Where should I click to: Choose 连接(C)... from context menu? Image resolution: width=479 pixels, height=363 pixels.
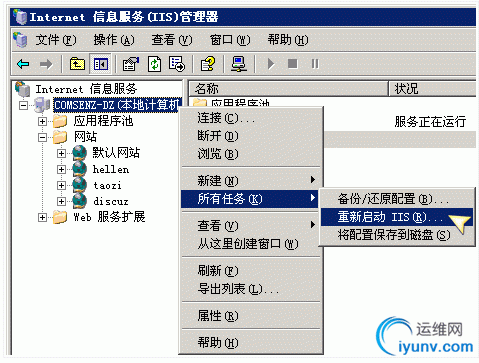251,118
